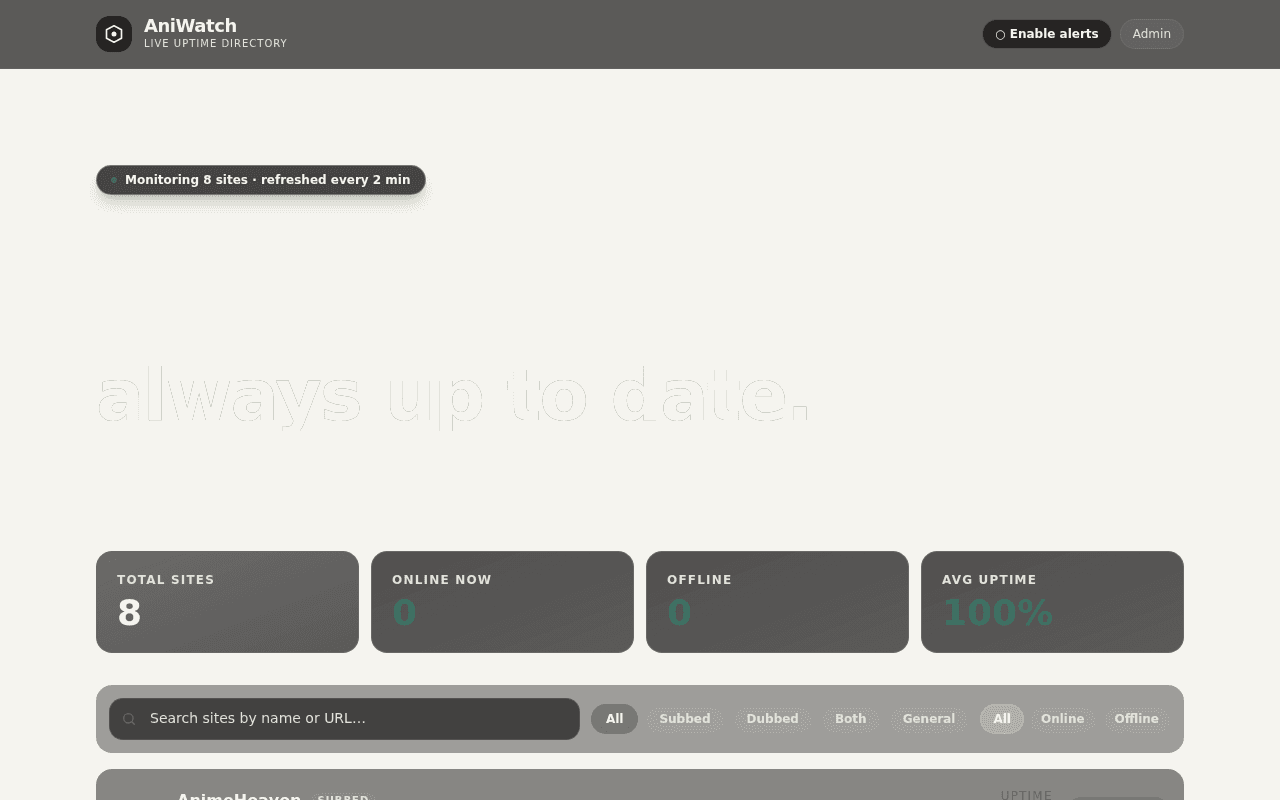Click the Monitoring 8 sites status pill
Viewport: 1280px width, 800px height.
(x=261, y=180)
